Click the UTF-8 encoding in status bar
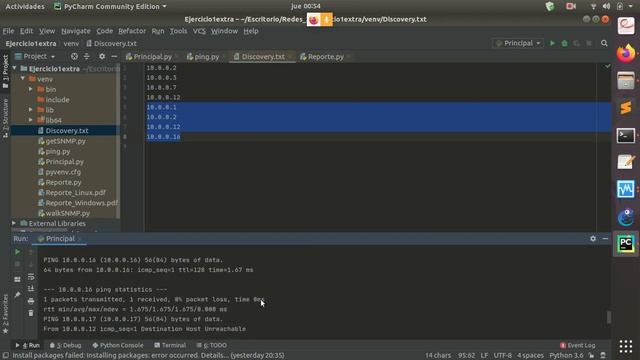 [x=502, y=356]
